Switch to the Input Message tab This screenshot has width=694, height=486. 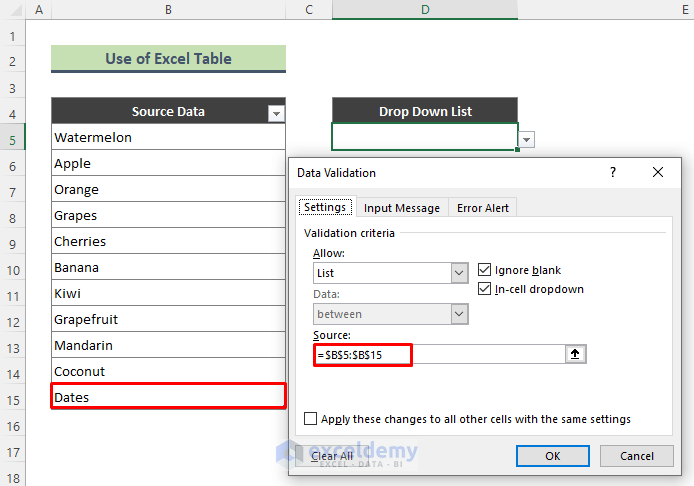[x=401, y=208]
